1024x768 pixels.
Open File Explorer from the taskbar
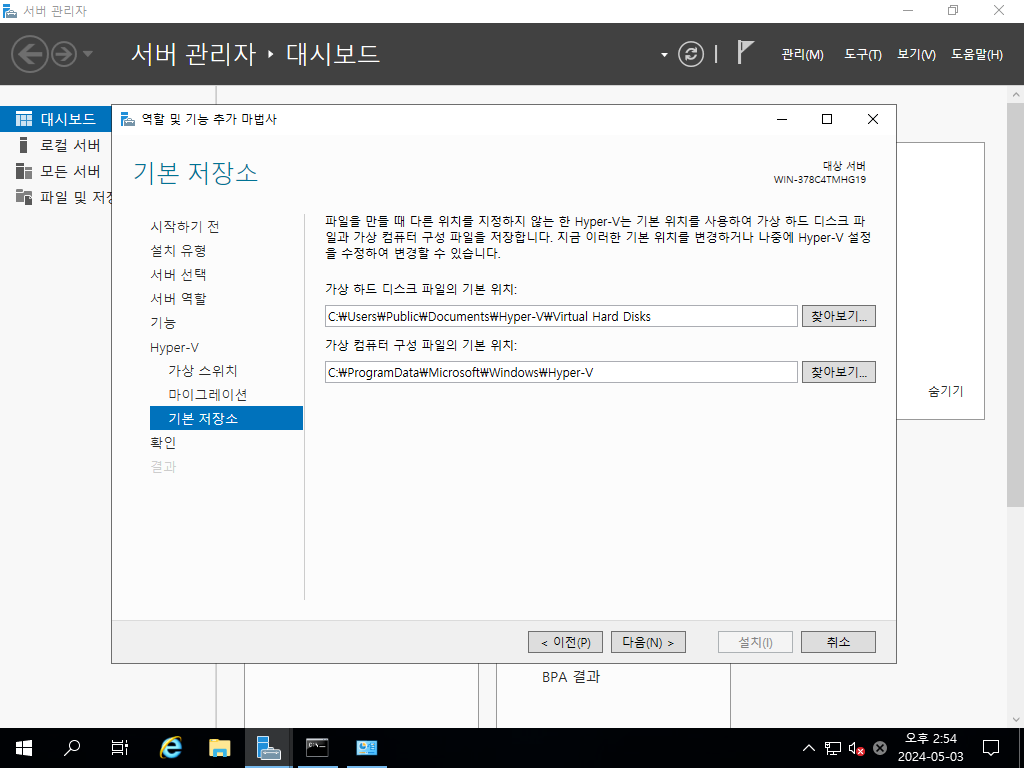(219, 748)
